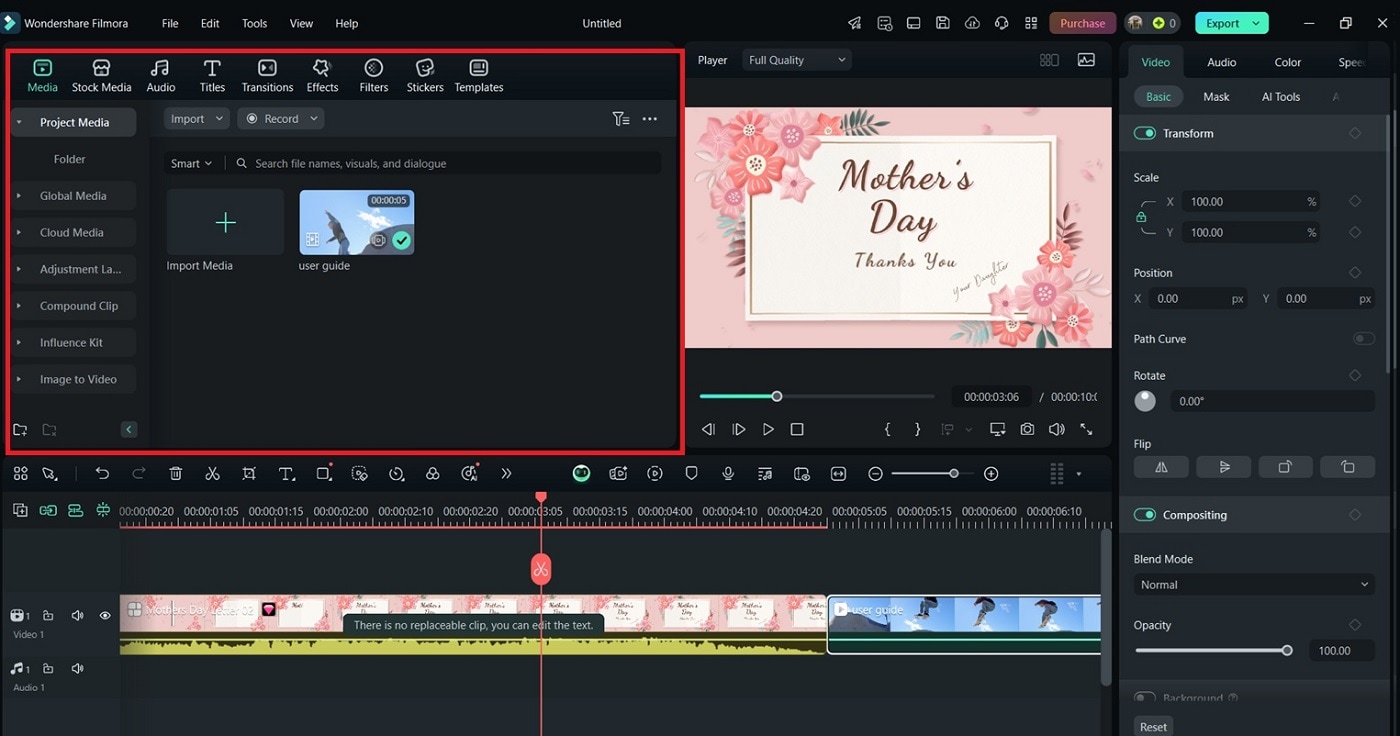Open the media filter and sort options

tap(621, 119)
